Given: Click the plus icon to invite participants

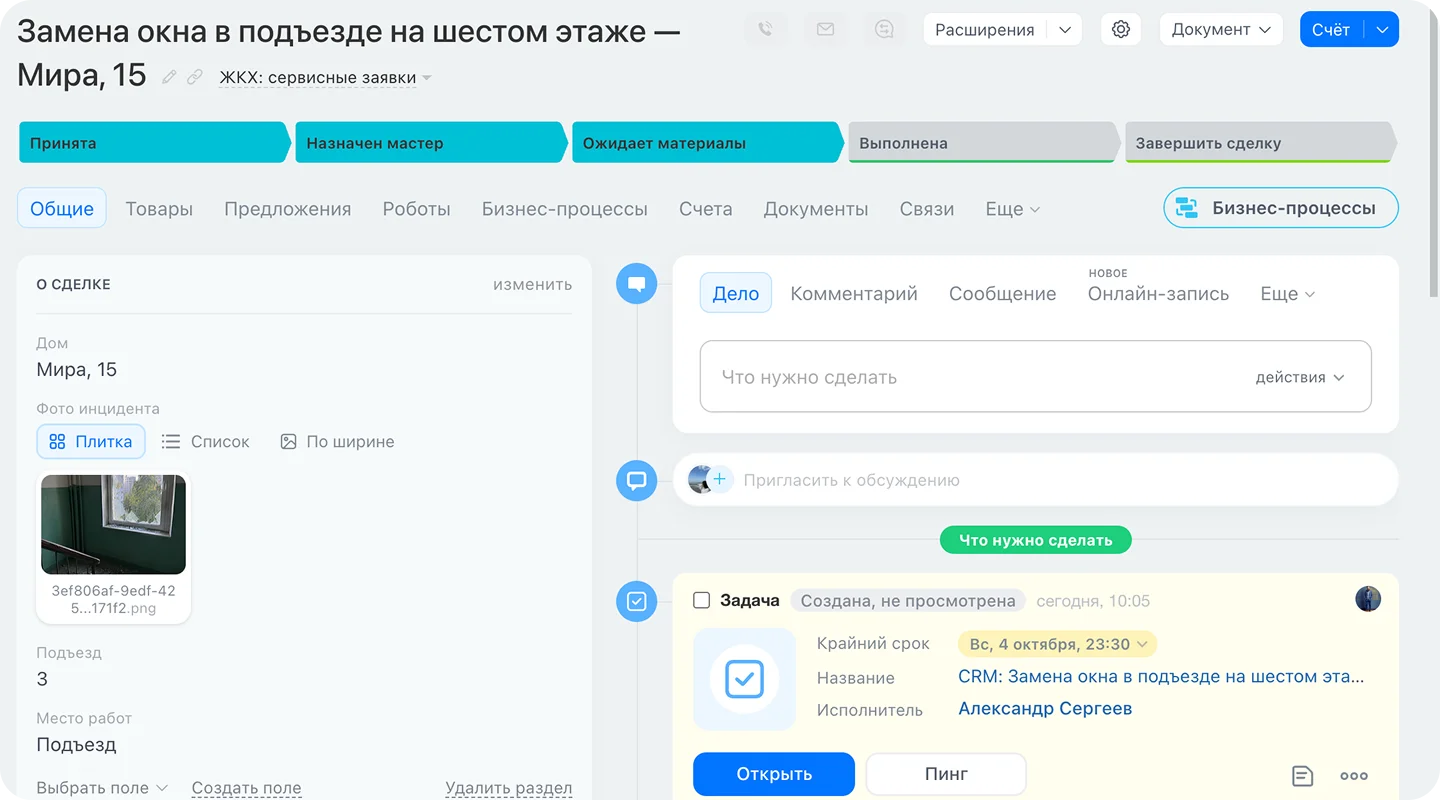Looking at the screenshot, I should click(x=720, y=480).
